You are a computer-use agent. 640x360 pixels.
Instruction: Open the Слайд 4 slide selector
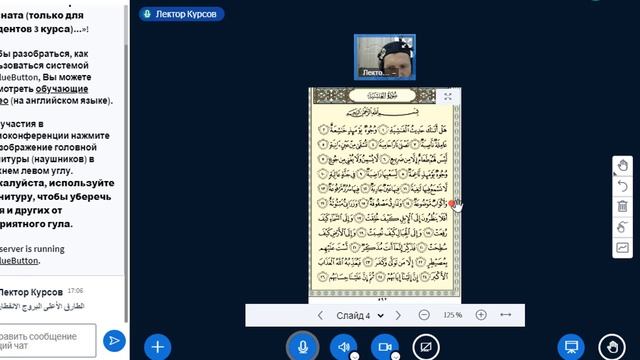point(360,315)
